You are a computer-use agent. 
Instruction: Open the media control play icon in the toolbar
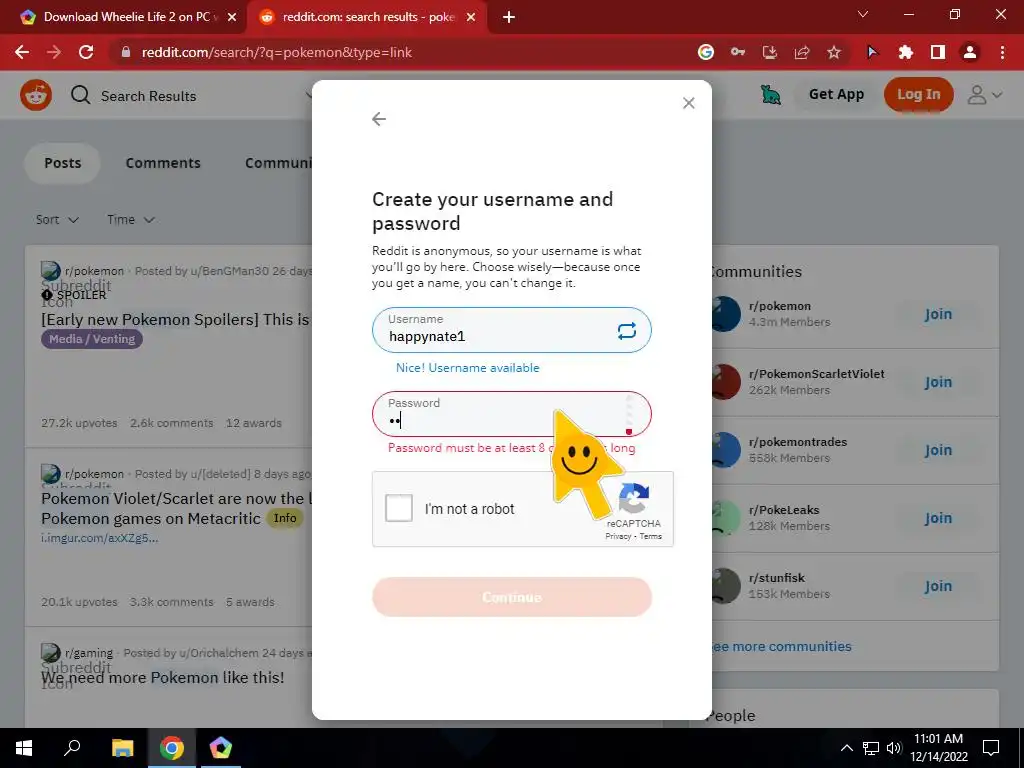[x=872, y=52]
